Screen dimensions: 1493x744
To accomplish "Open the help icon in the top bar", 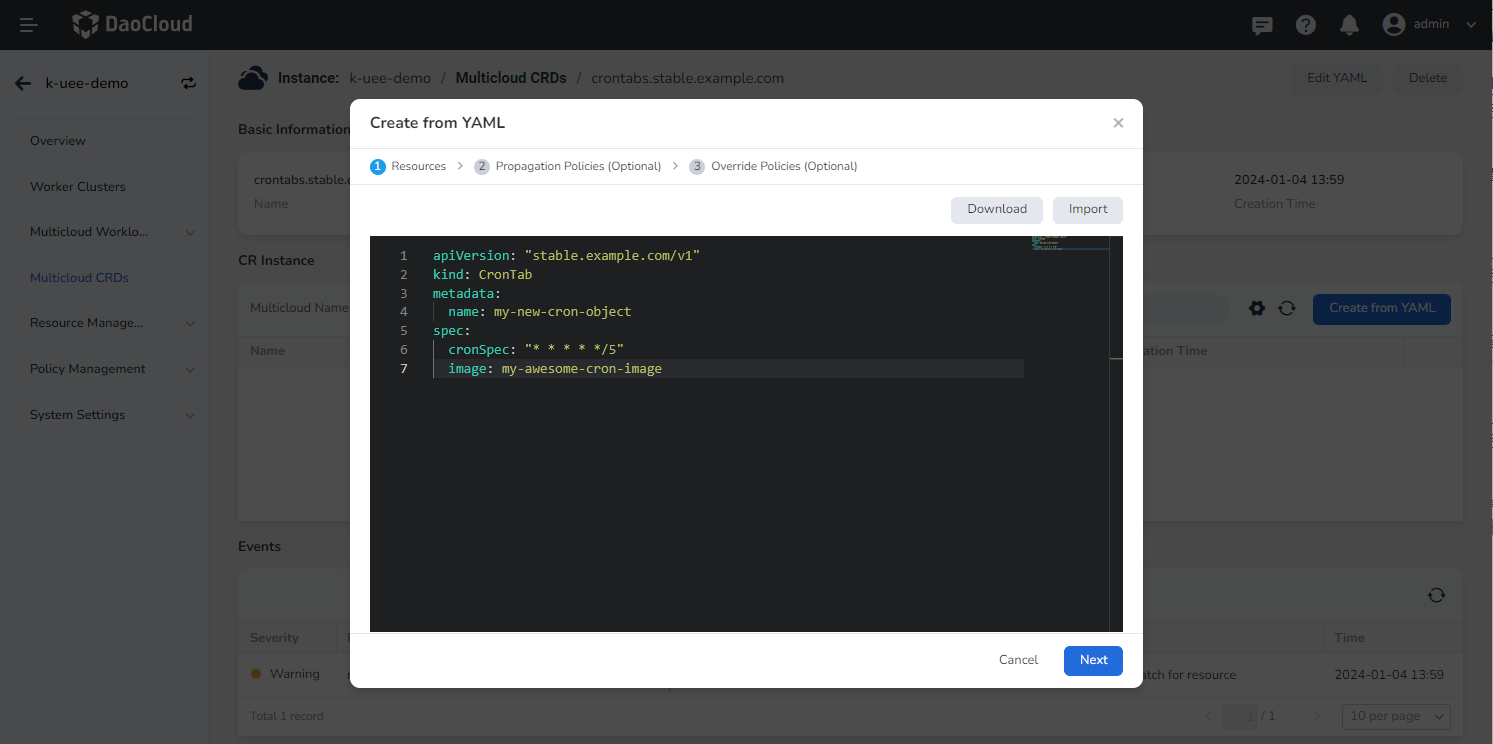I will [1305, 24].
